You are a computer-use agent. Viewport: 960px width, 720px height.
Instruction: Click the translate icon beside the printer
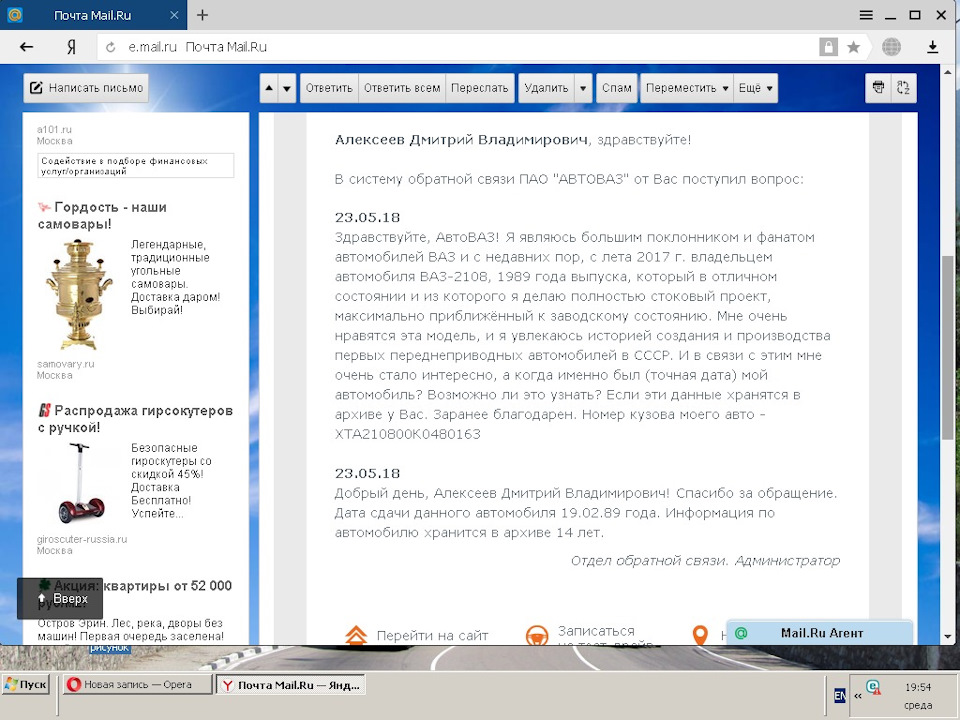click(904, 88)
